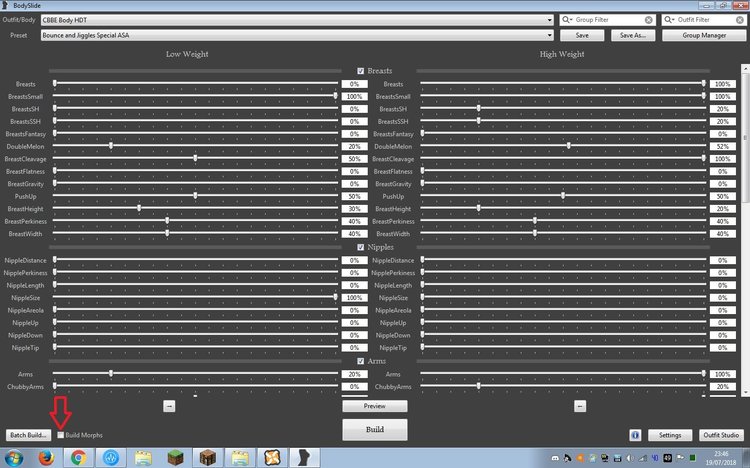The image size is (750, 468).
Task: Open the Group Manager
Action: (704, 35)
